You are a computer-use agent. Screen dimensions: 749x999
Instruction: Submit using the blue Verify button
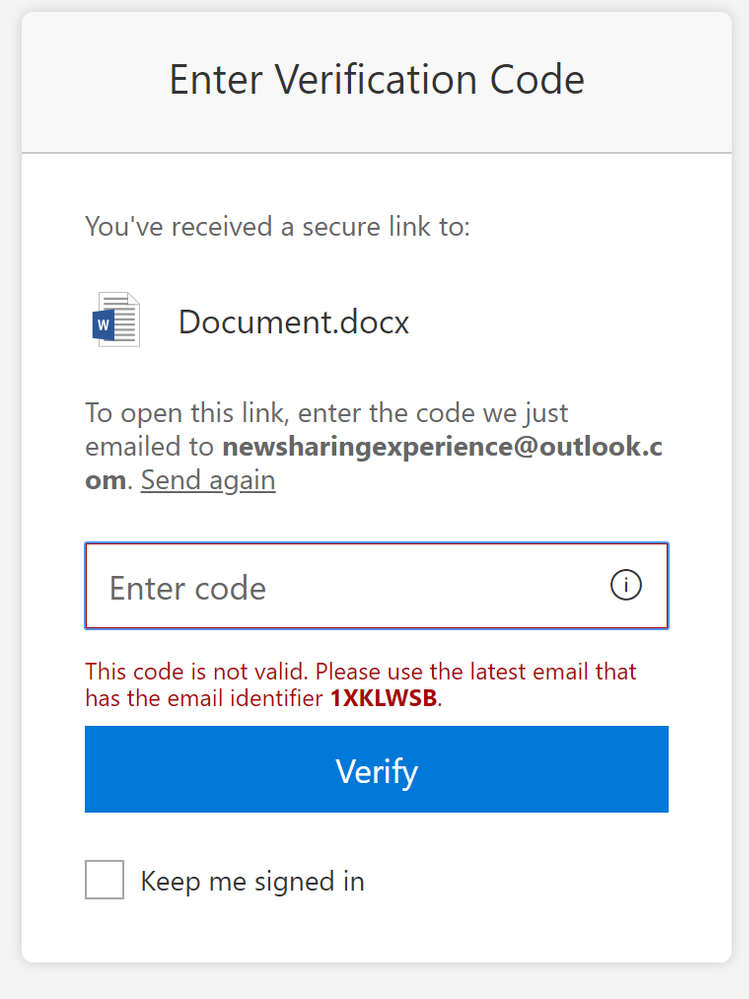tap(376, 769)
